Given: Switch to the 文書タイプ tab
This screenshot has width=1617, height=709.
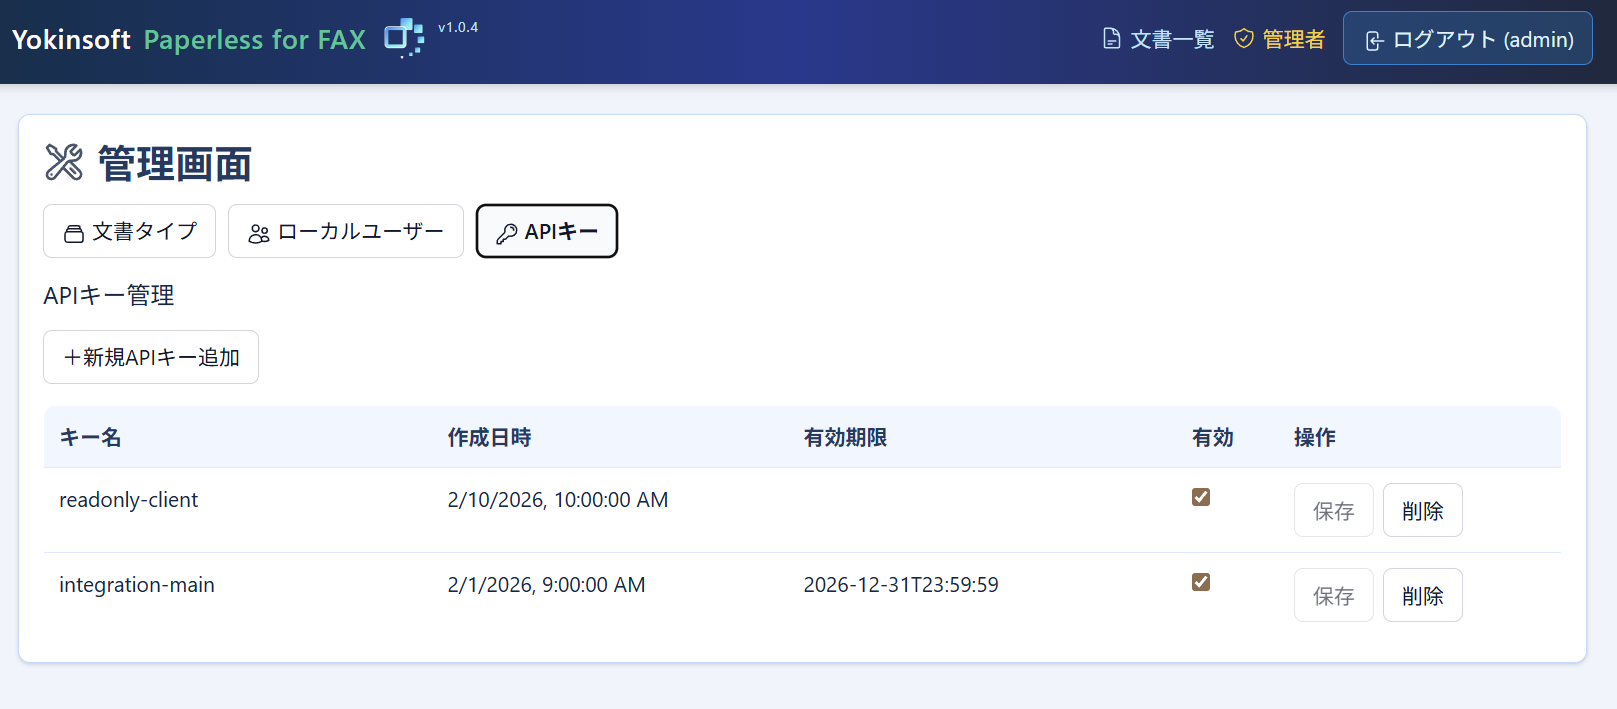Looking at the screenshot, I should tap(130, 231).
